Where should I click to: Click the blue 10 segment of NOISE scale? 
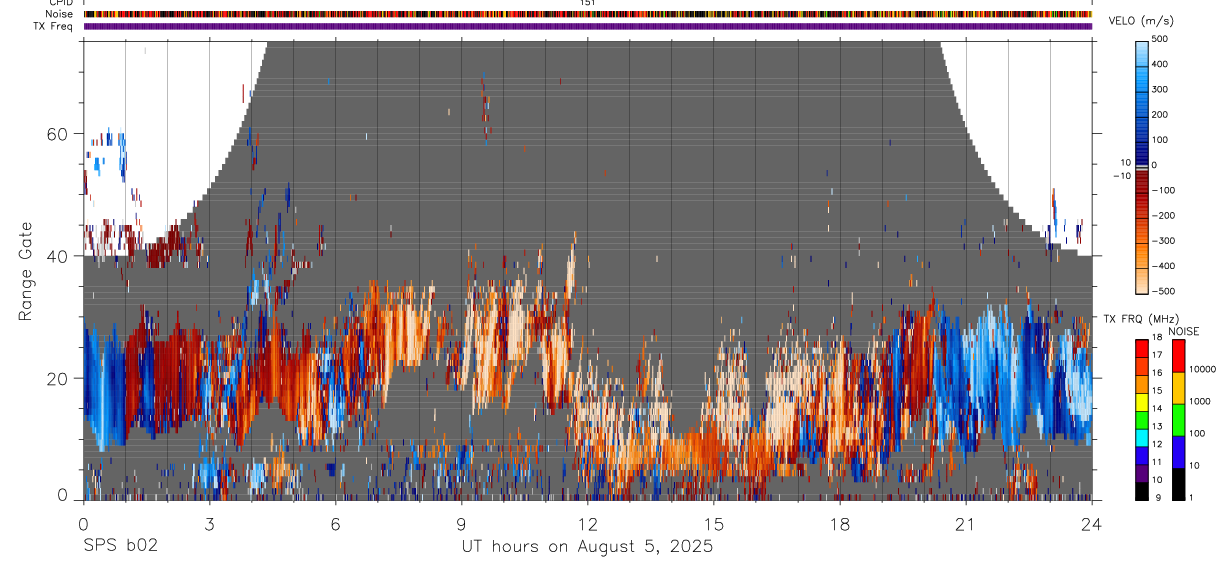(x=1178, y=452)
